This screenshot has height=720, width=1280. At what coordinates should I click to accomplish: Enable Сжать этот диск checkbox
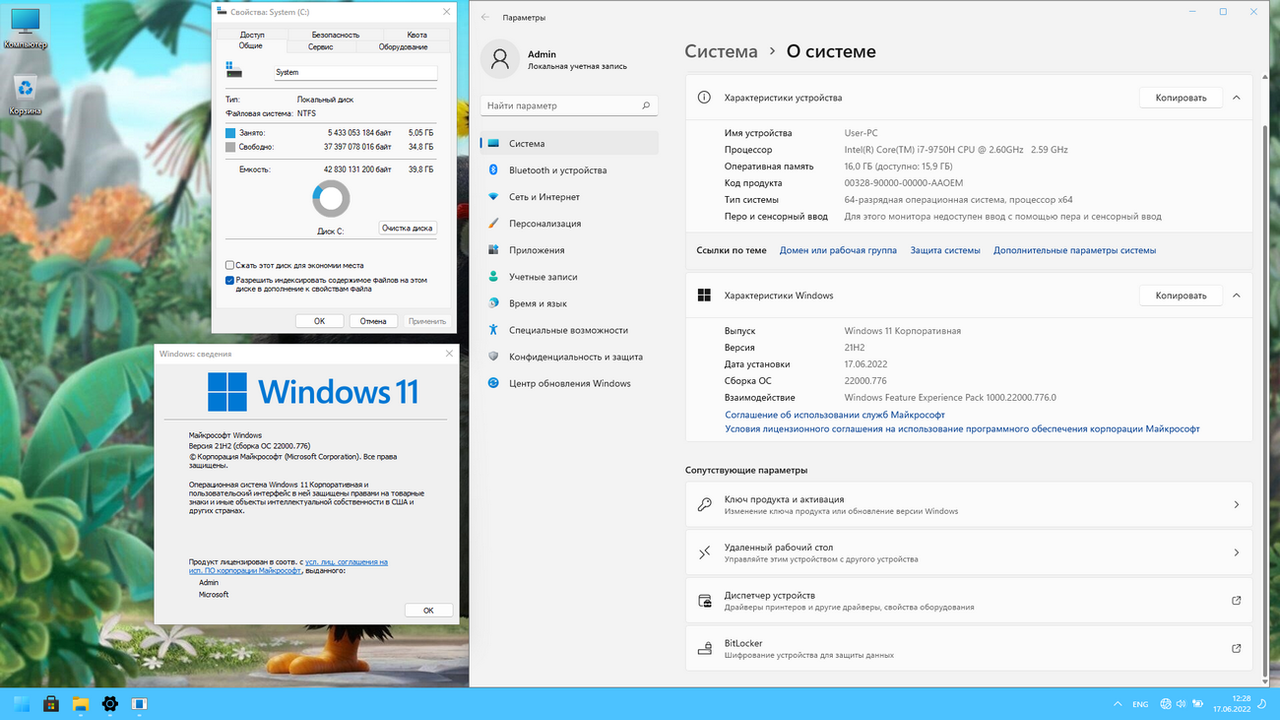click(x=230, y=265)
